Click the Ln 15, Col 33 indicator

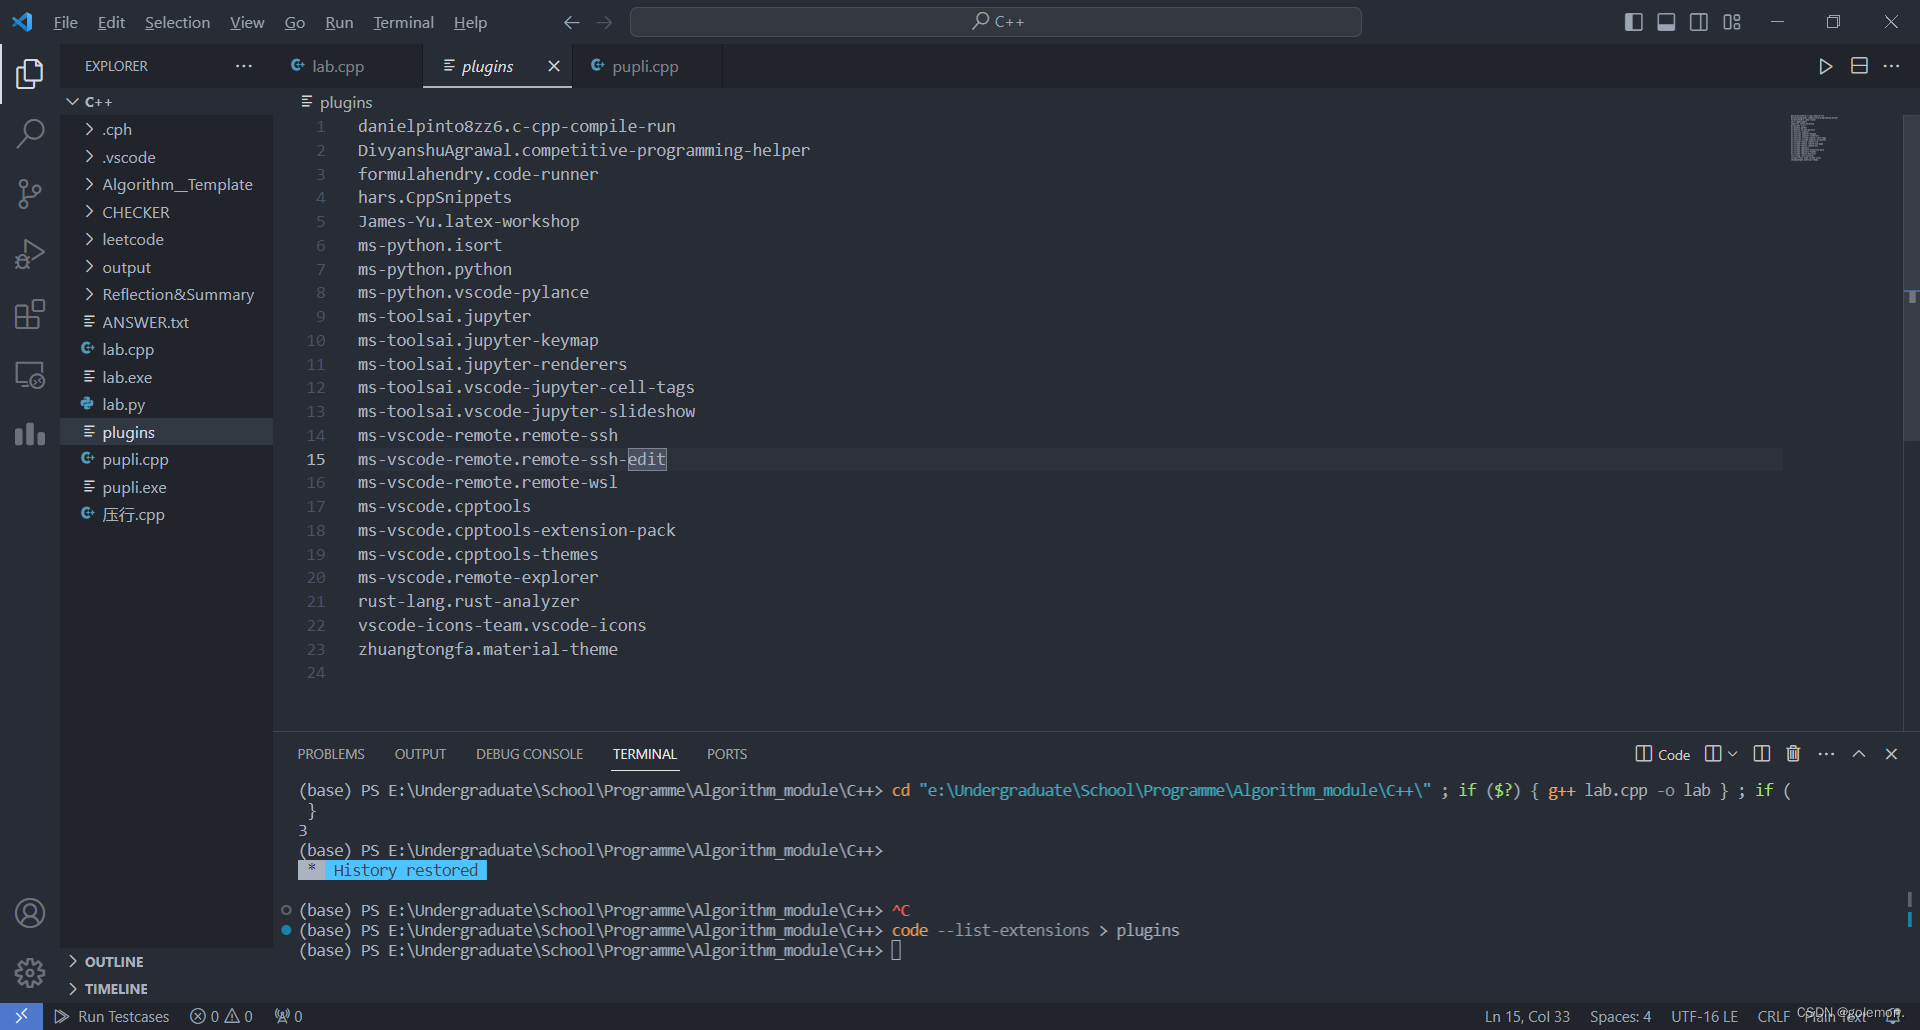tap(1527, 1016)
